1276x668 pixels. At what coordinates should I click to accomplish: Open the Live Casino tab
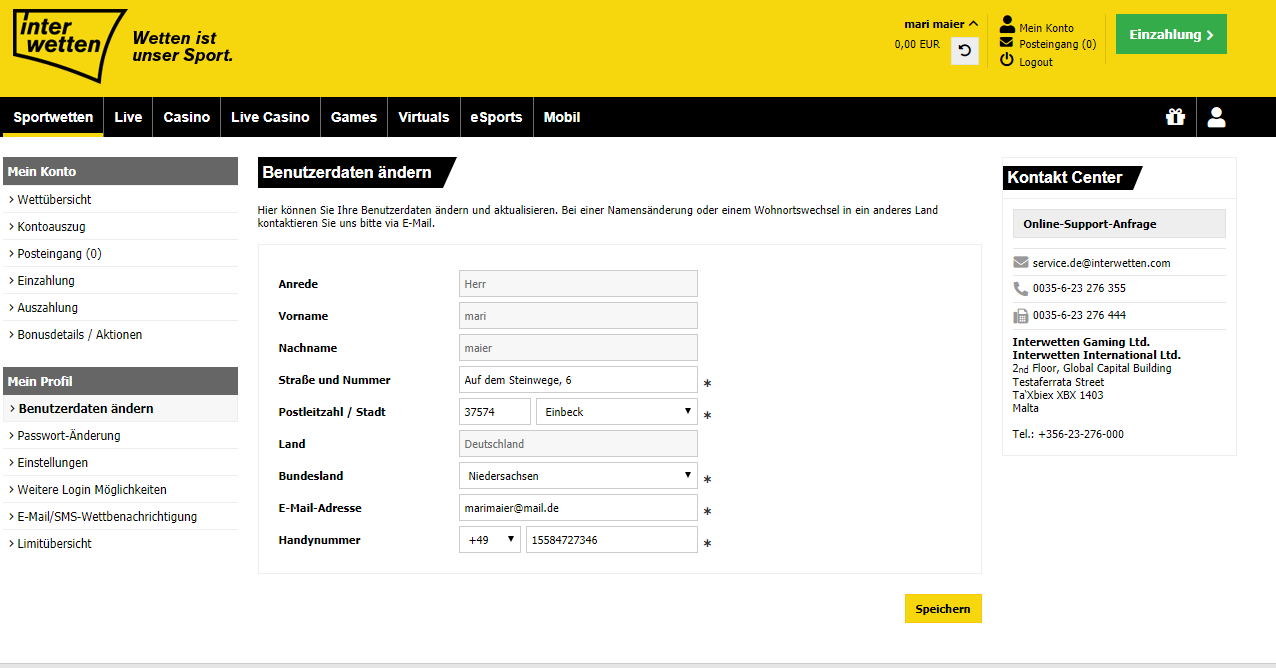click(x=270, y=117)
